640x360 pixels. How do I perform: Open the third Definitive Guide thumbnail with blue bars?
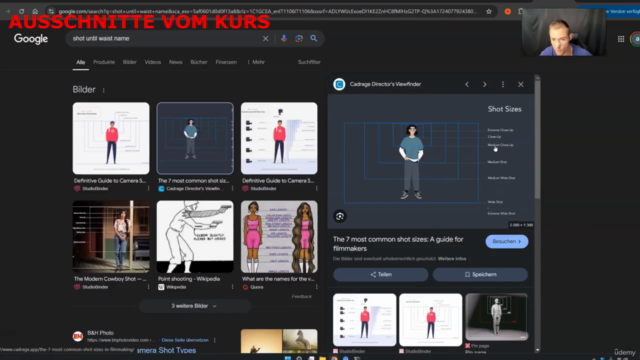tap(279, 138)
